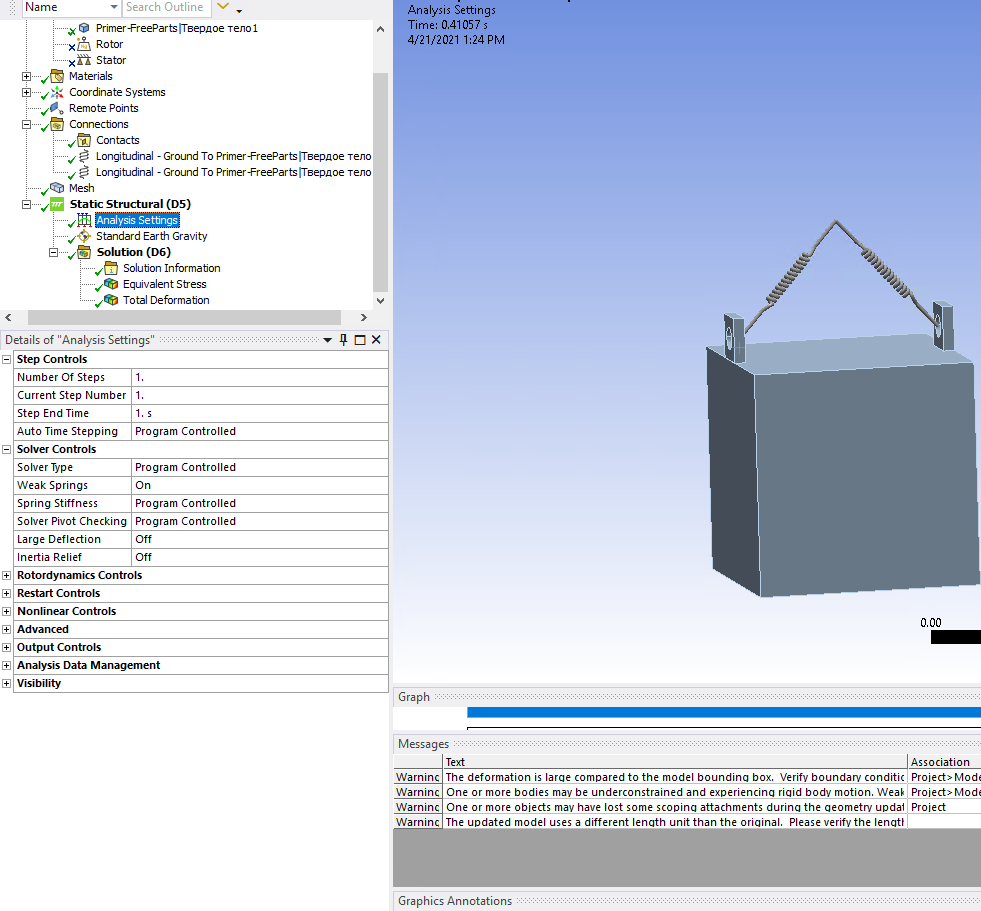
Task: Click the Remote Points icon
Action: [58, 108]
